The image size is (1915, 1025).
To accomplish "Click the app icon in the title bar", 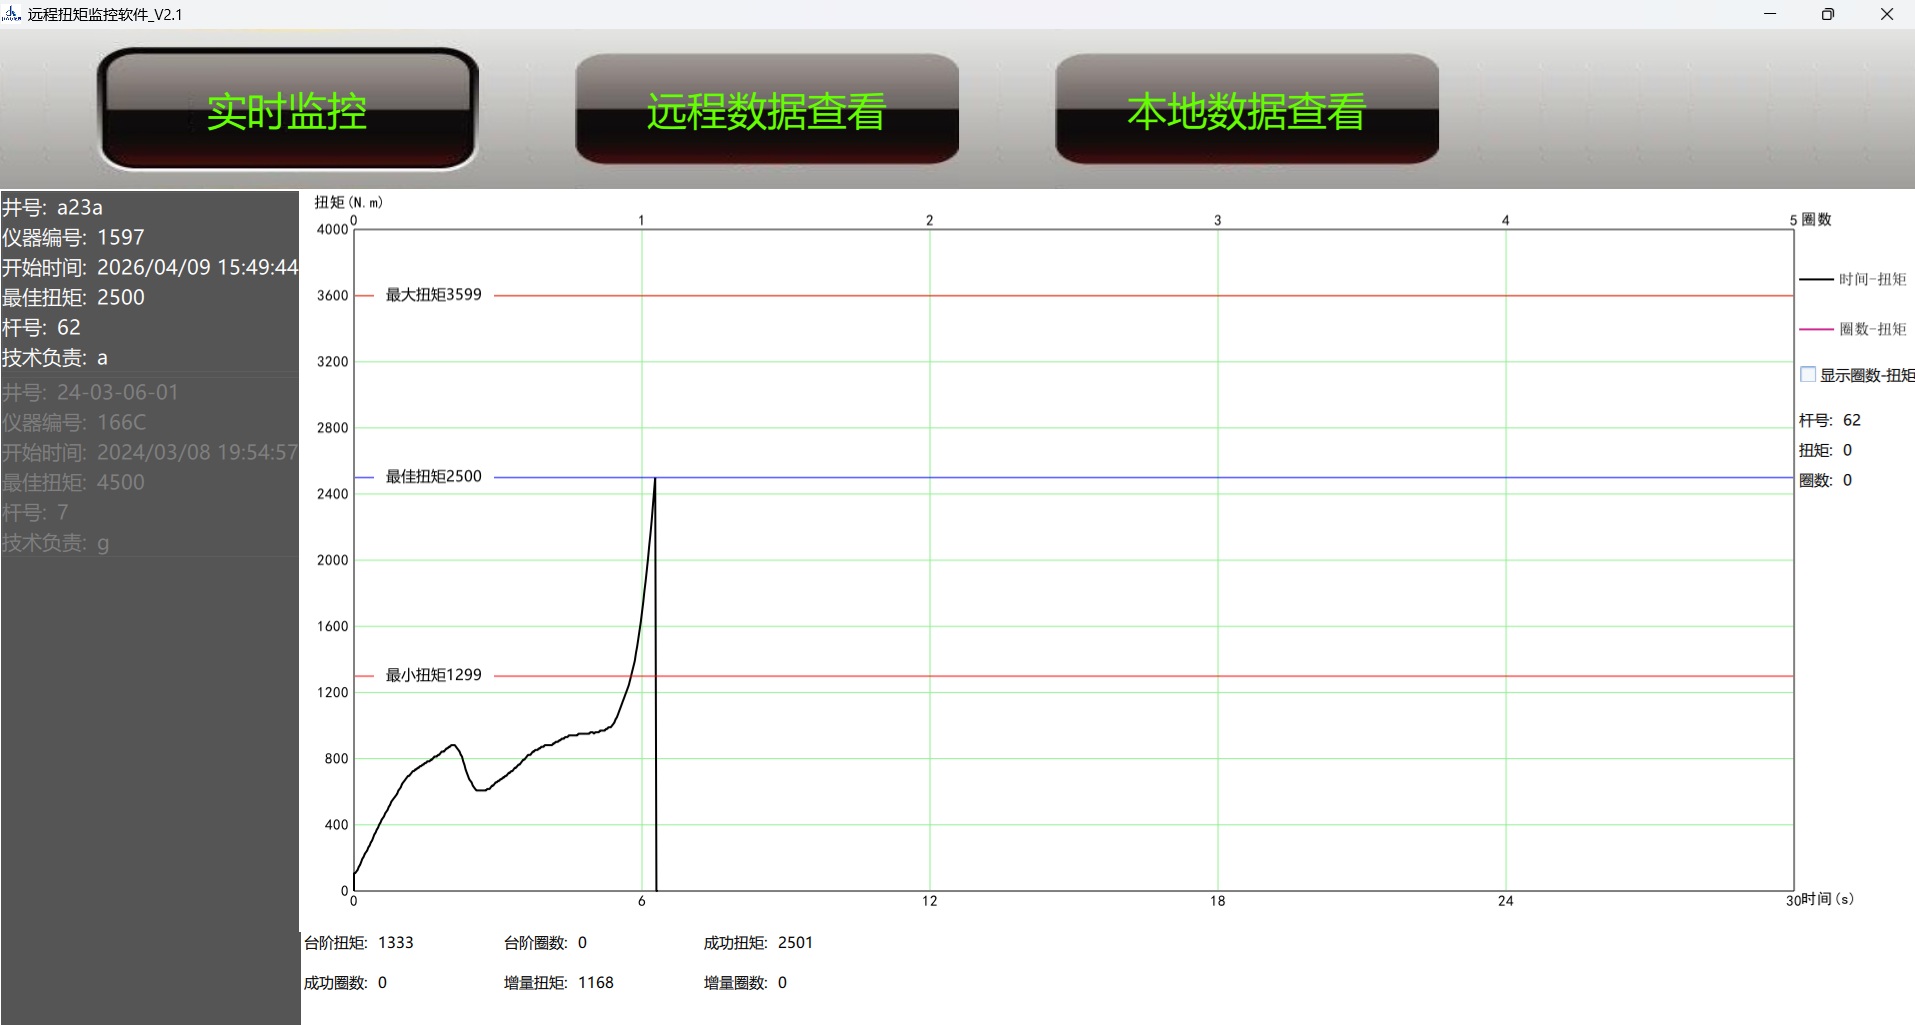I will (x=12, y=14).
